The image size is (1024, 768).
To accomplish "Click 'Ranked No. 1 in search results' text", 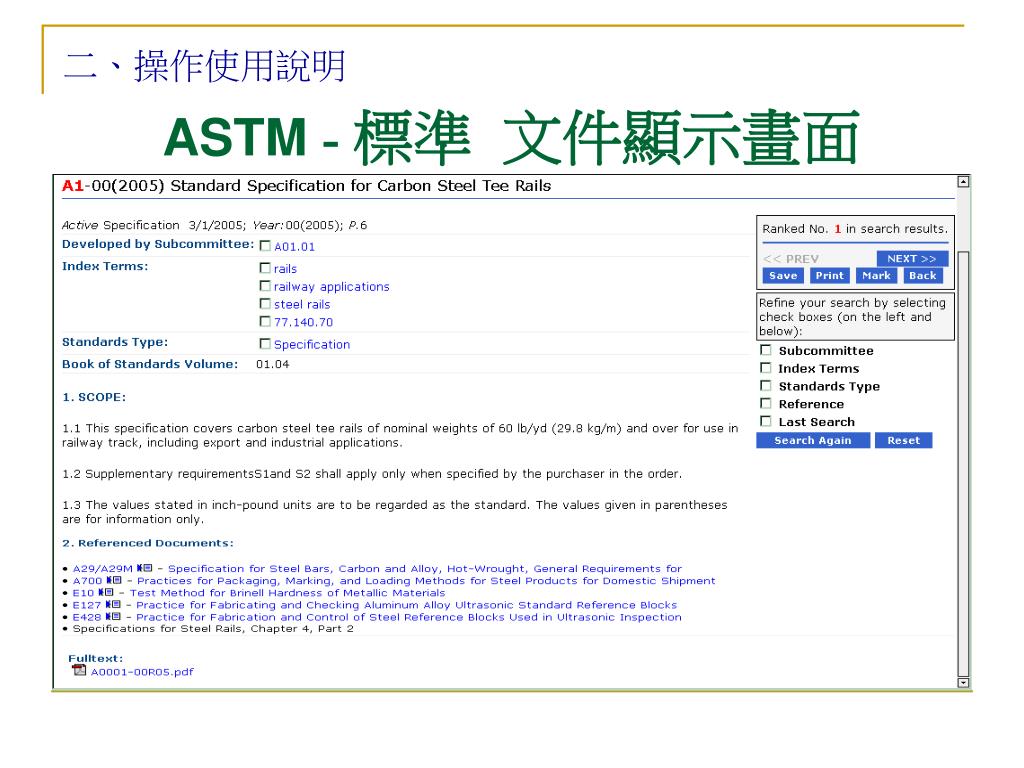I will pyautogui.click(x=855, y=229).
